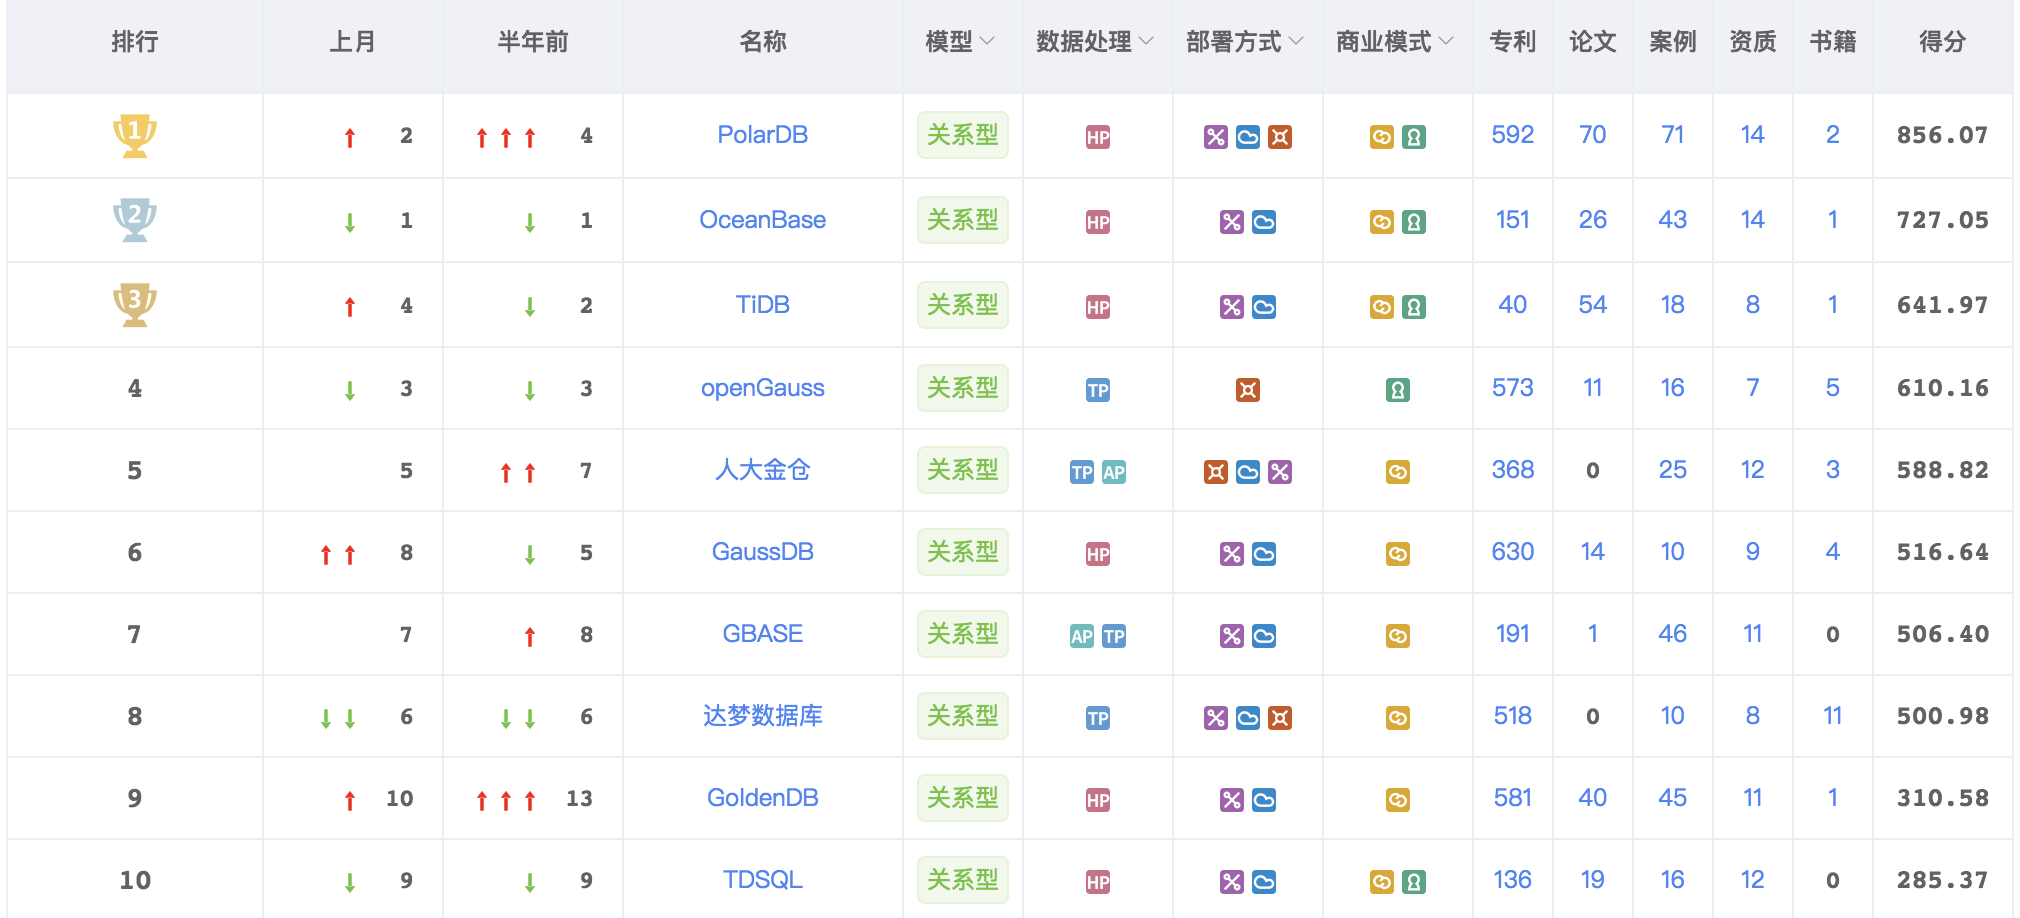Image resolution: width=2020 pixels, height=918 pixels.
Task: Click the AP icon in the 人大金仓 row
Action: [1113, 472]
